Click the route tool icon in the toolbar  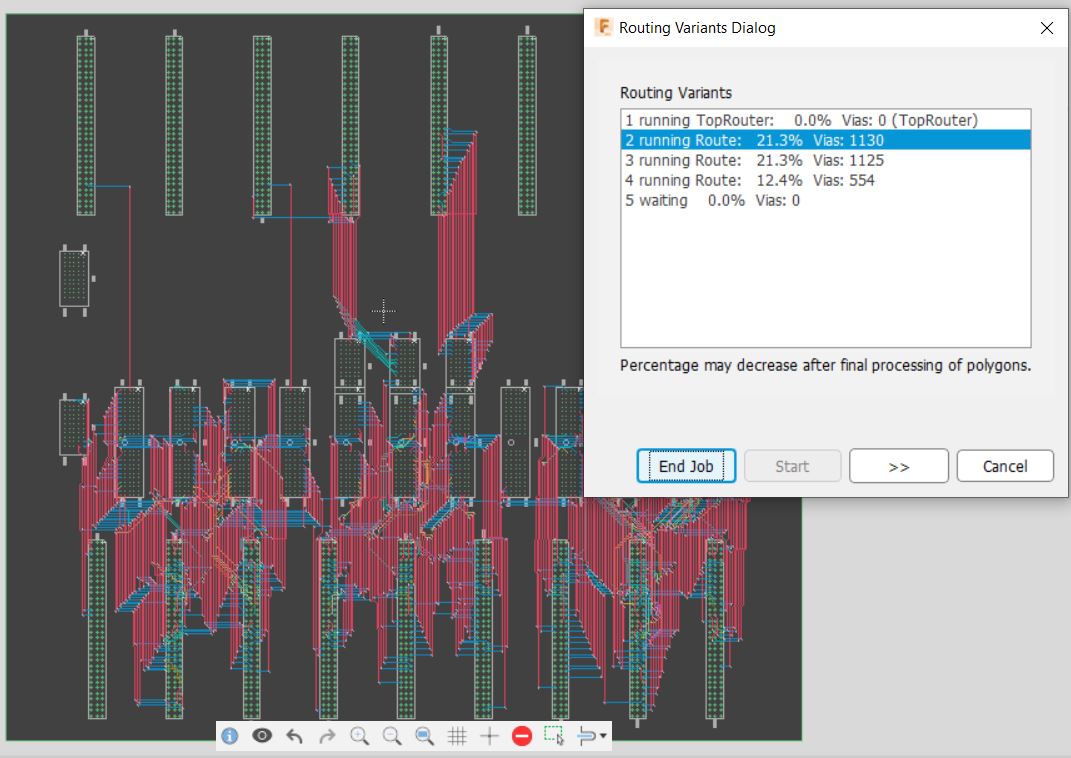point(585,736)
